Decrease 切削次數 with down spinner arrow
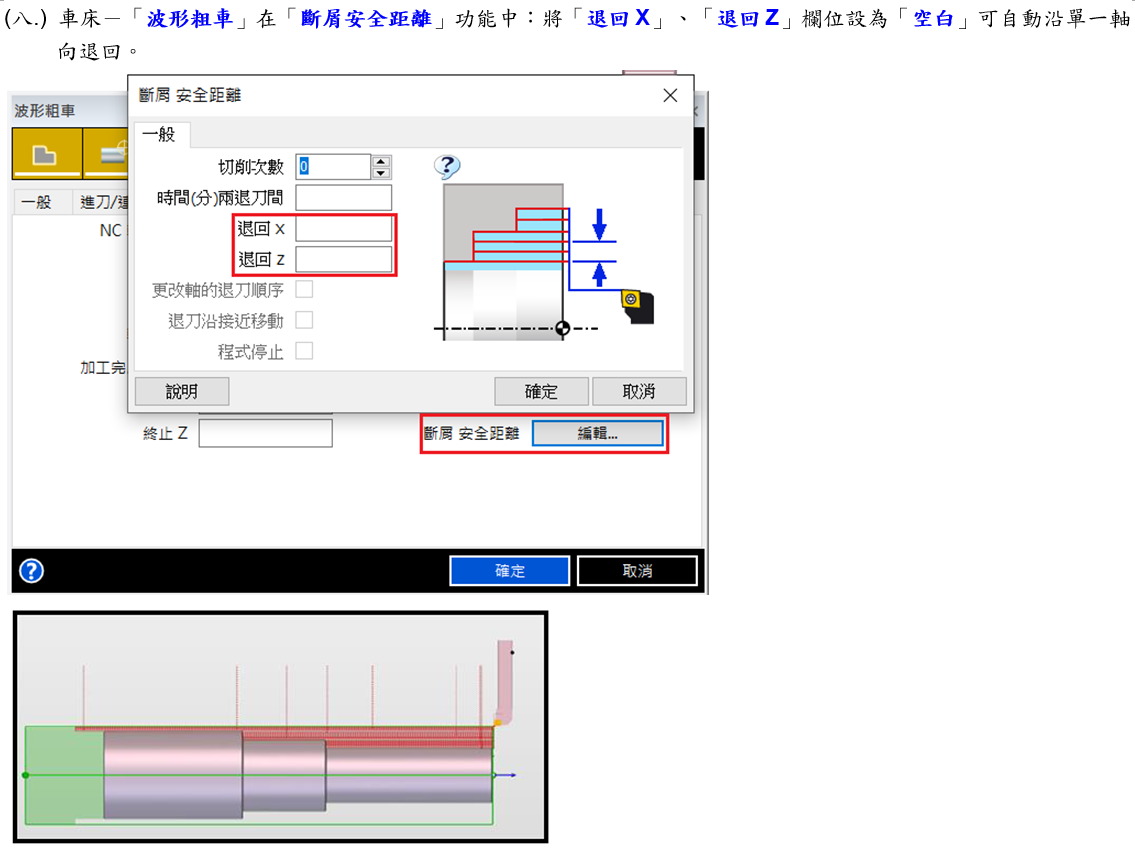The width and height of the screenshot is (1135, 854). (381, 173)
